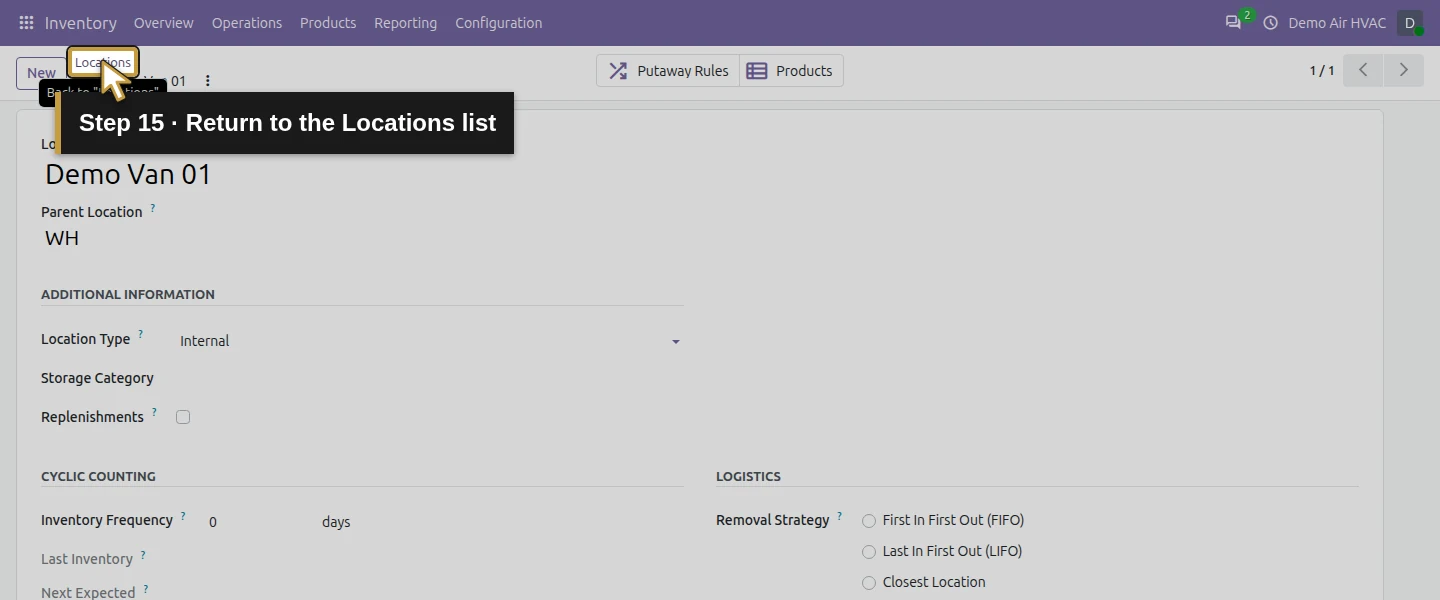Image resolution: width=1440 pixels, height=600 pixels.
Task: Show help tooltip for Replenishments
Action: pyautogui.click(x=154, y=413)
